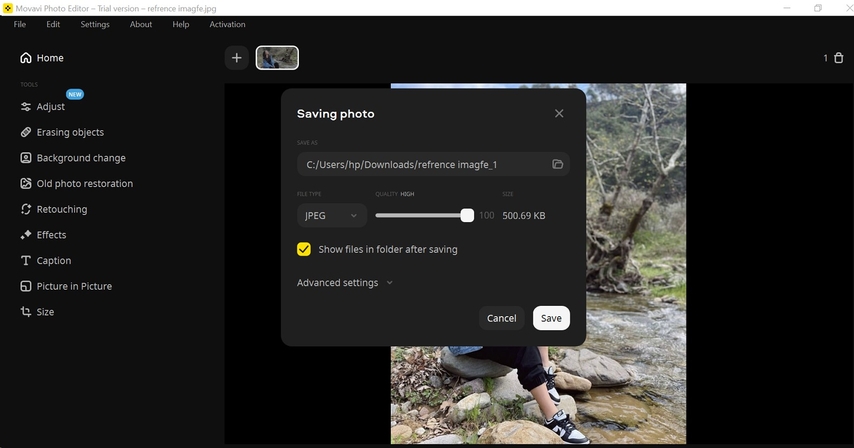This screenshot has width=854, height=448.
Task: Open the Size tool
Action: 37,311
